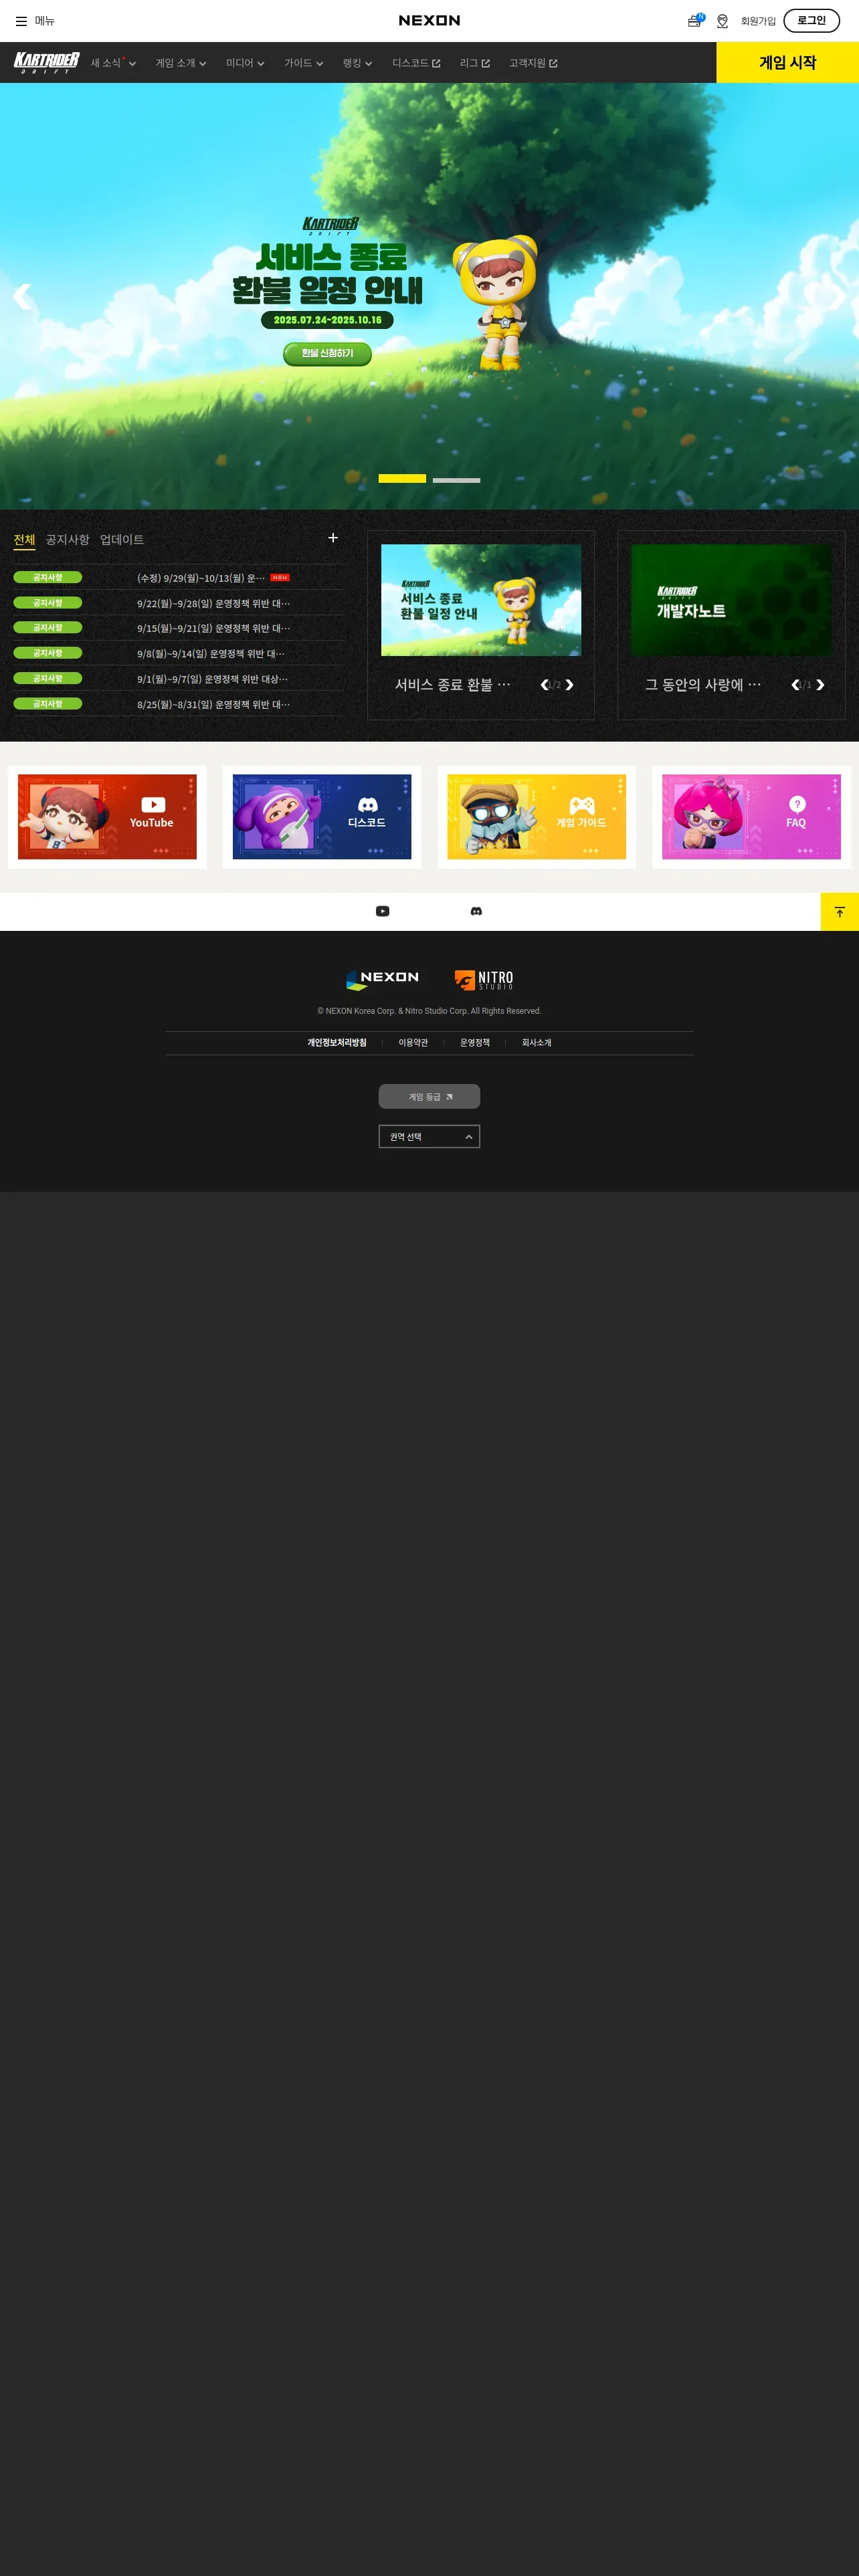Expand the 가이드 menu
This screenshot has height=2576, width=859.
click(x=304, y=63)
